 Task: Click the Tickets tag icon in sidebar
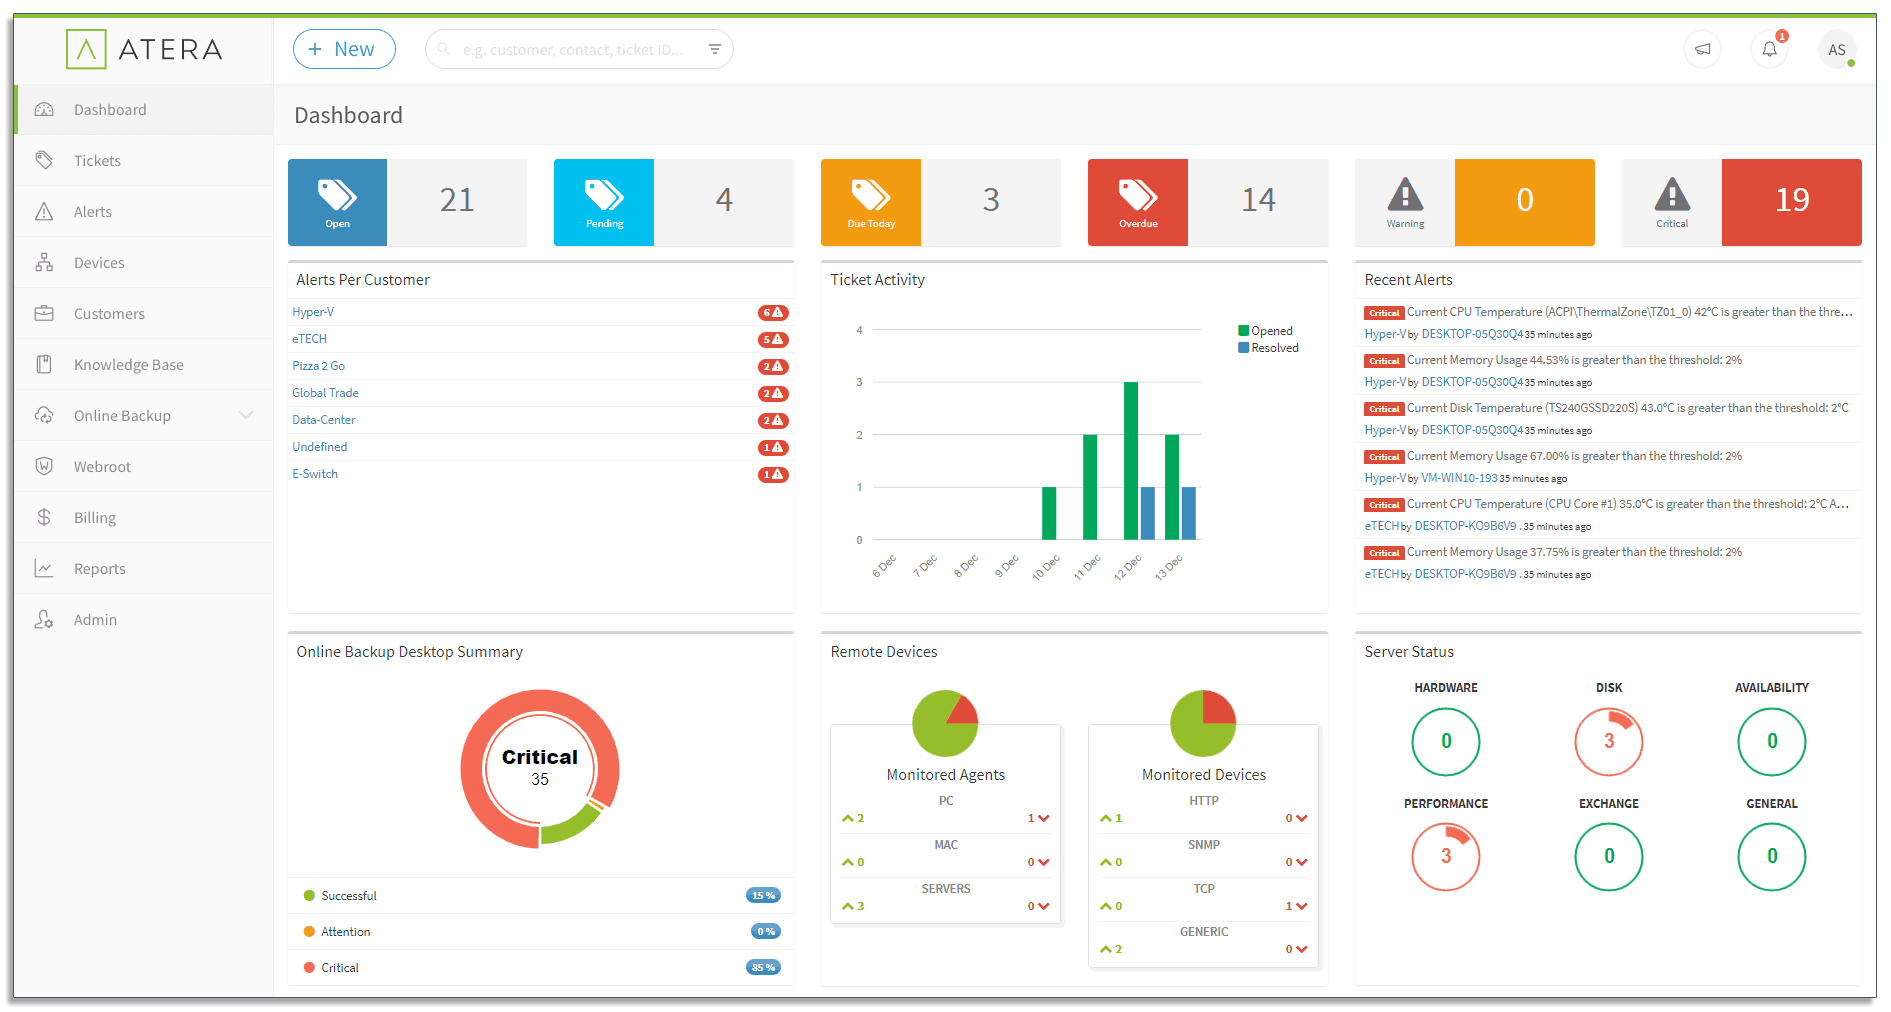(x=44, y=160)
